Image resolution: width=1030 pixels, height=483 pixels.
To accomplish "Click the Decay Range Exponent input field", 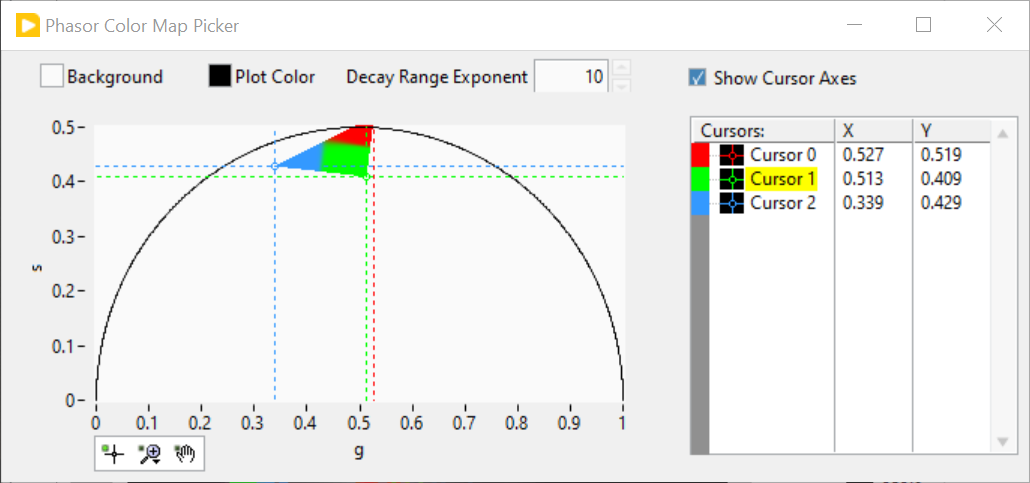I will [571, 77].
